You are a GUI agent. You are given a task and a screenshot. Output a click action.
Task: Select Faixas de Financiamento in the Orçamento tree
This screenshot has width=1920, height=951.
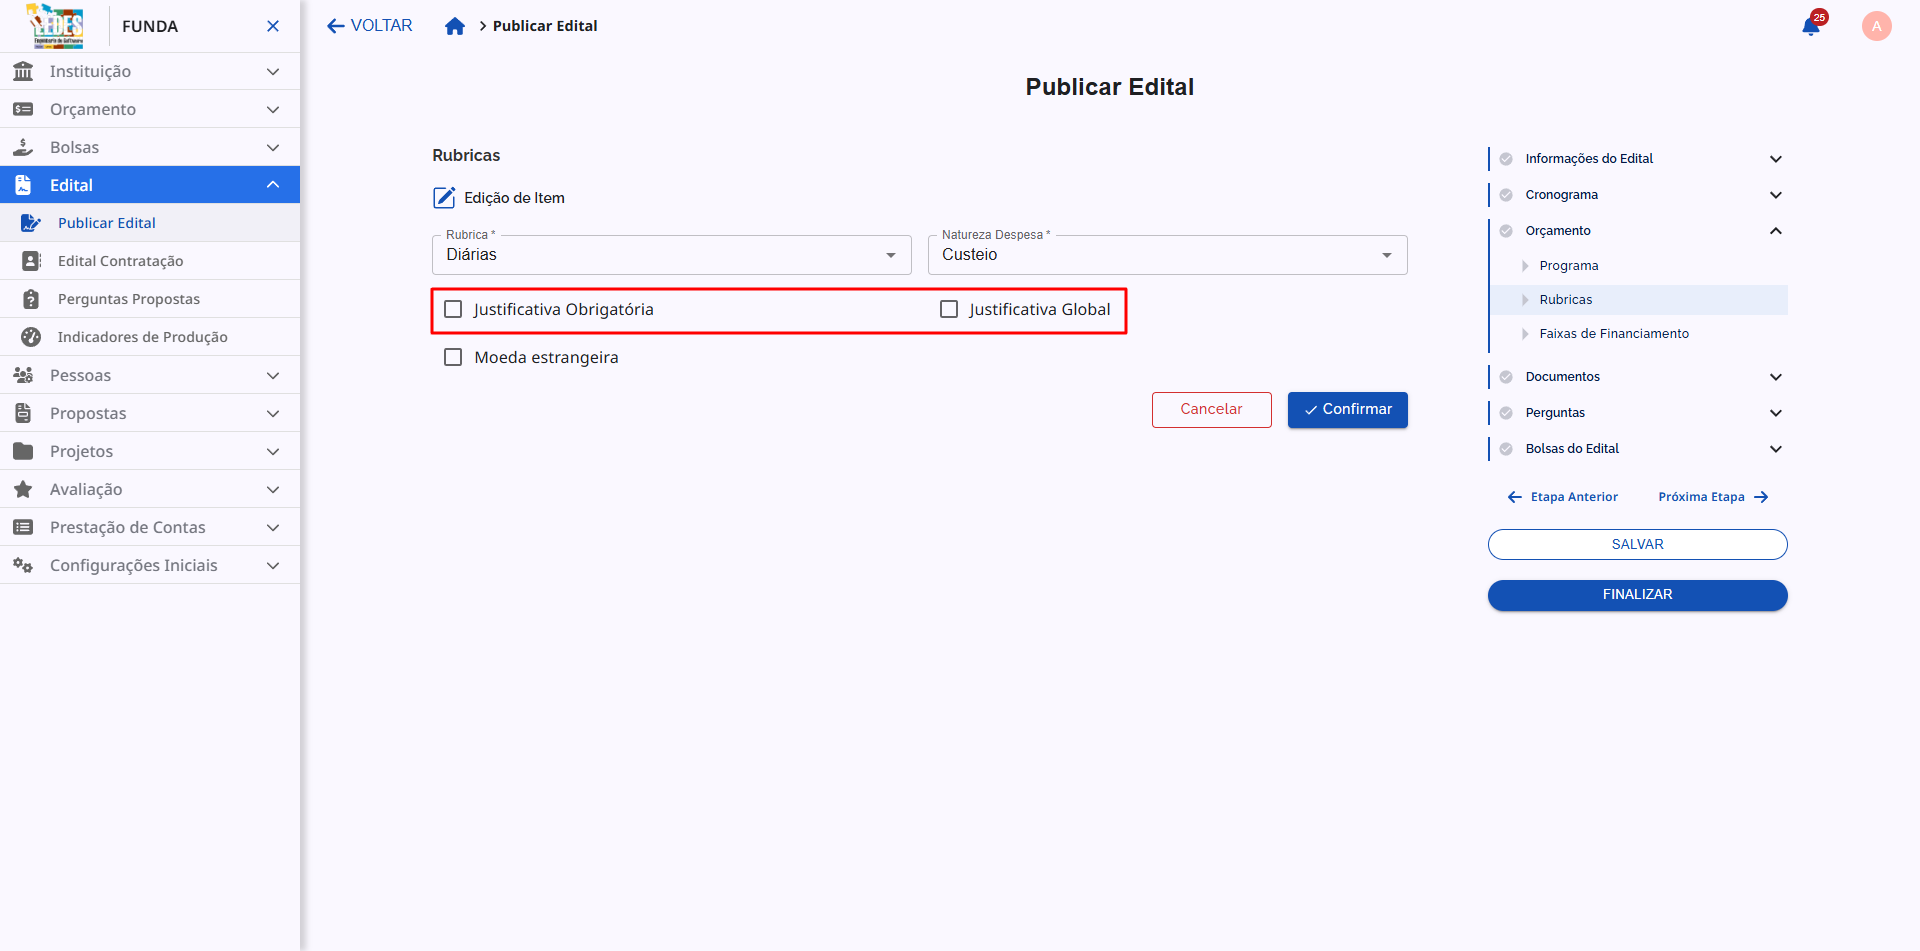point(1614,333)
